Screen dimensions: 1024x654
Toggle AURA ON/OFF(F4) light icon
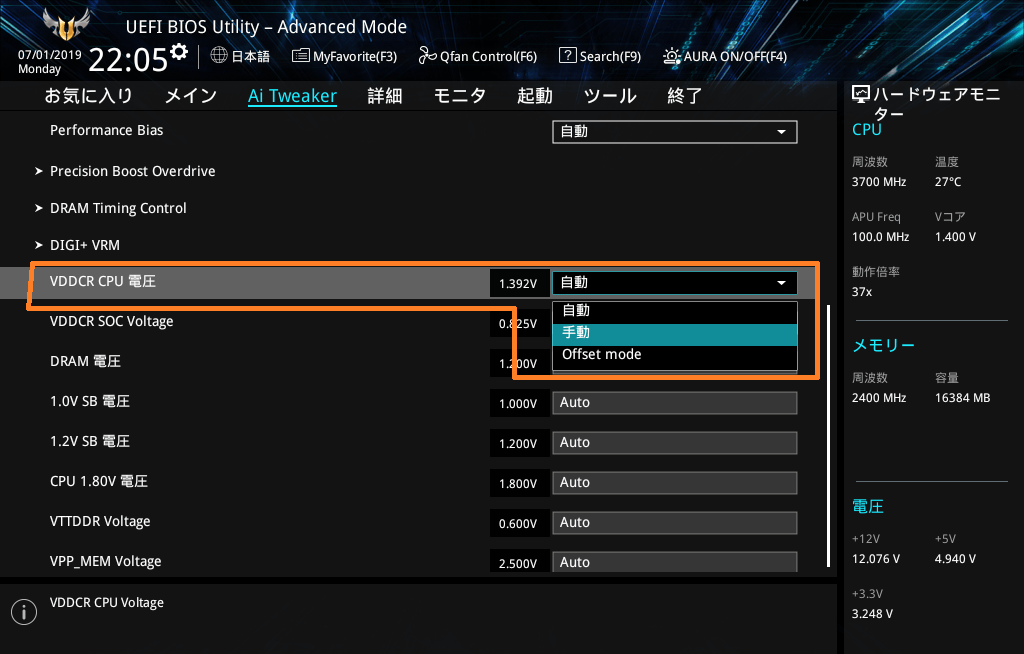click(x=671, y=56)
